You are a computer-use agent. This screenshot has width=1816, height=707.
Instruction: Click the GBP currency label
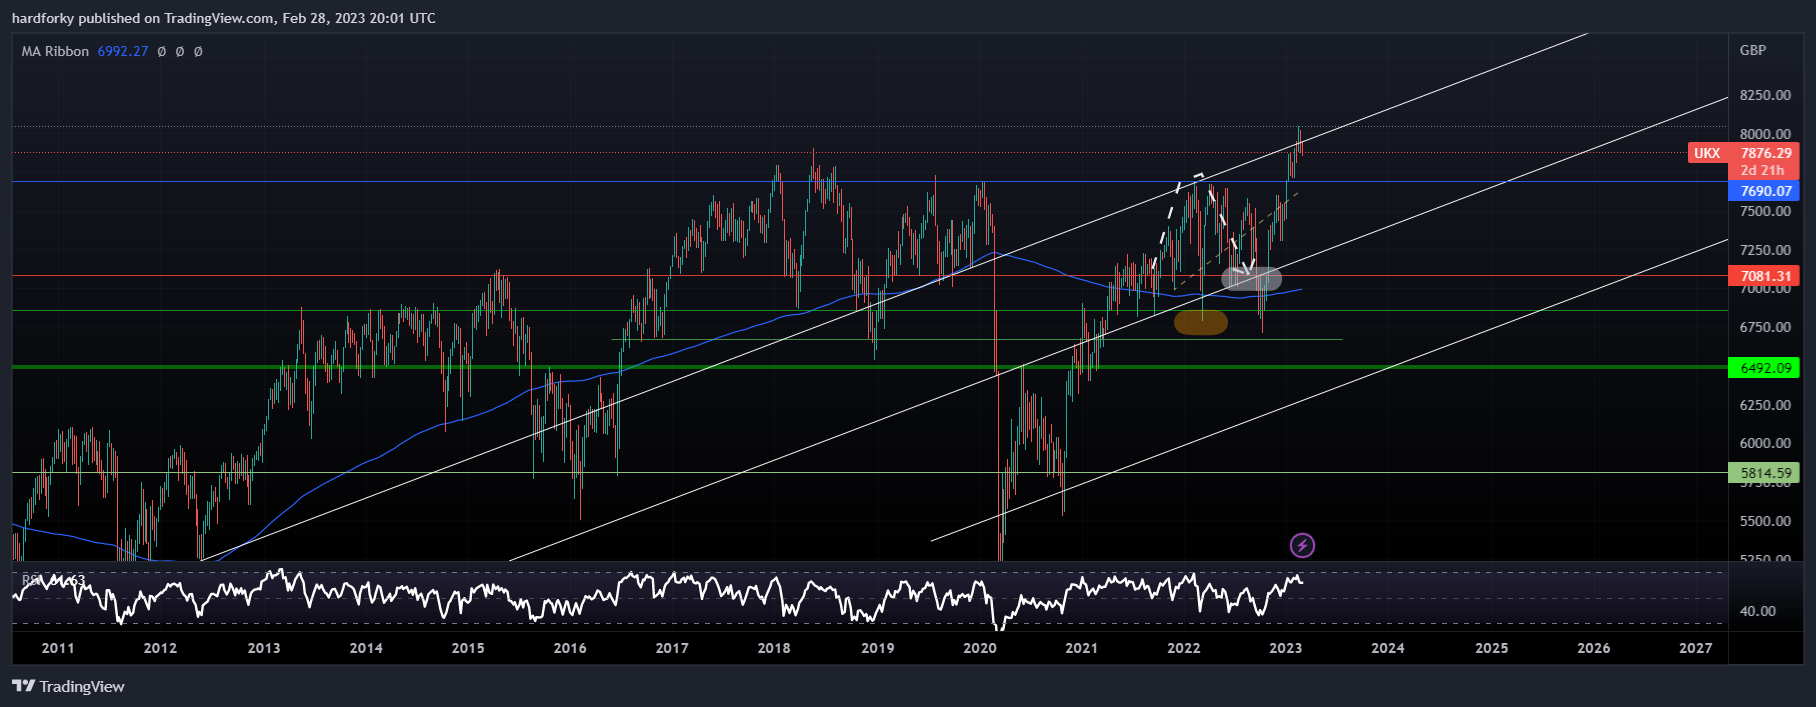tap(1753, 50)
